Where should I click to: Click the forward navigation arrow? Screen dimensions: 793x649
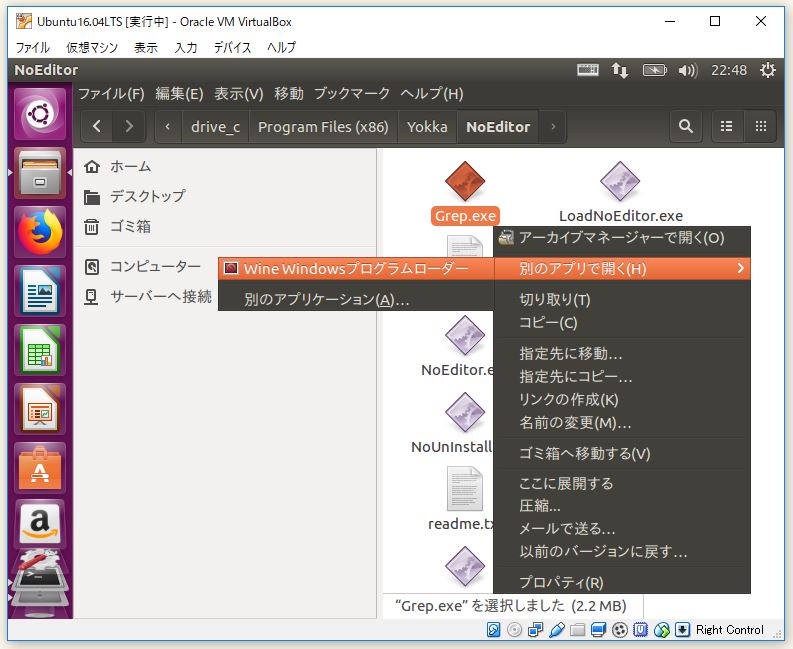coord(129,126)
